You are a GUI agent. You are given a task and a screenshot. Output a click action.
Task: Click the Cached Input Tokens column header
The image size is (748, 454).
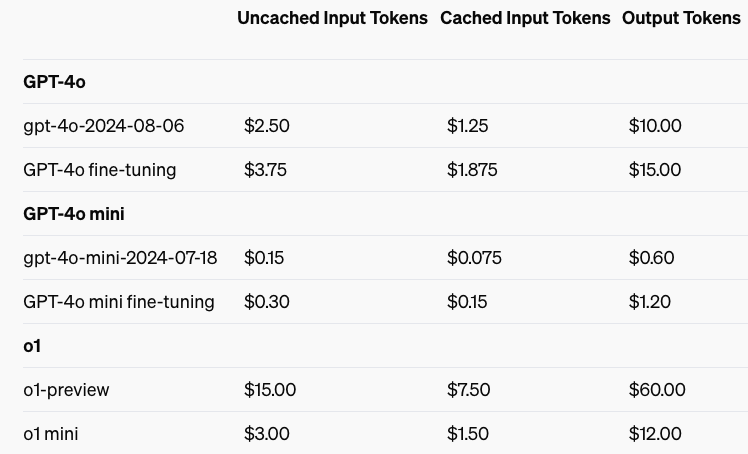pos(525,18)
